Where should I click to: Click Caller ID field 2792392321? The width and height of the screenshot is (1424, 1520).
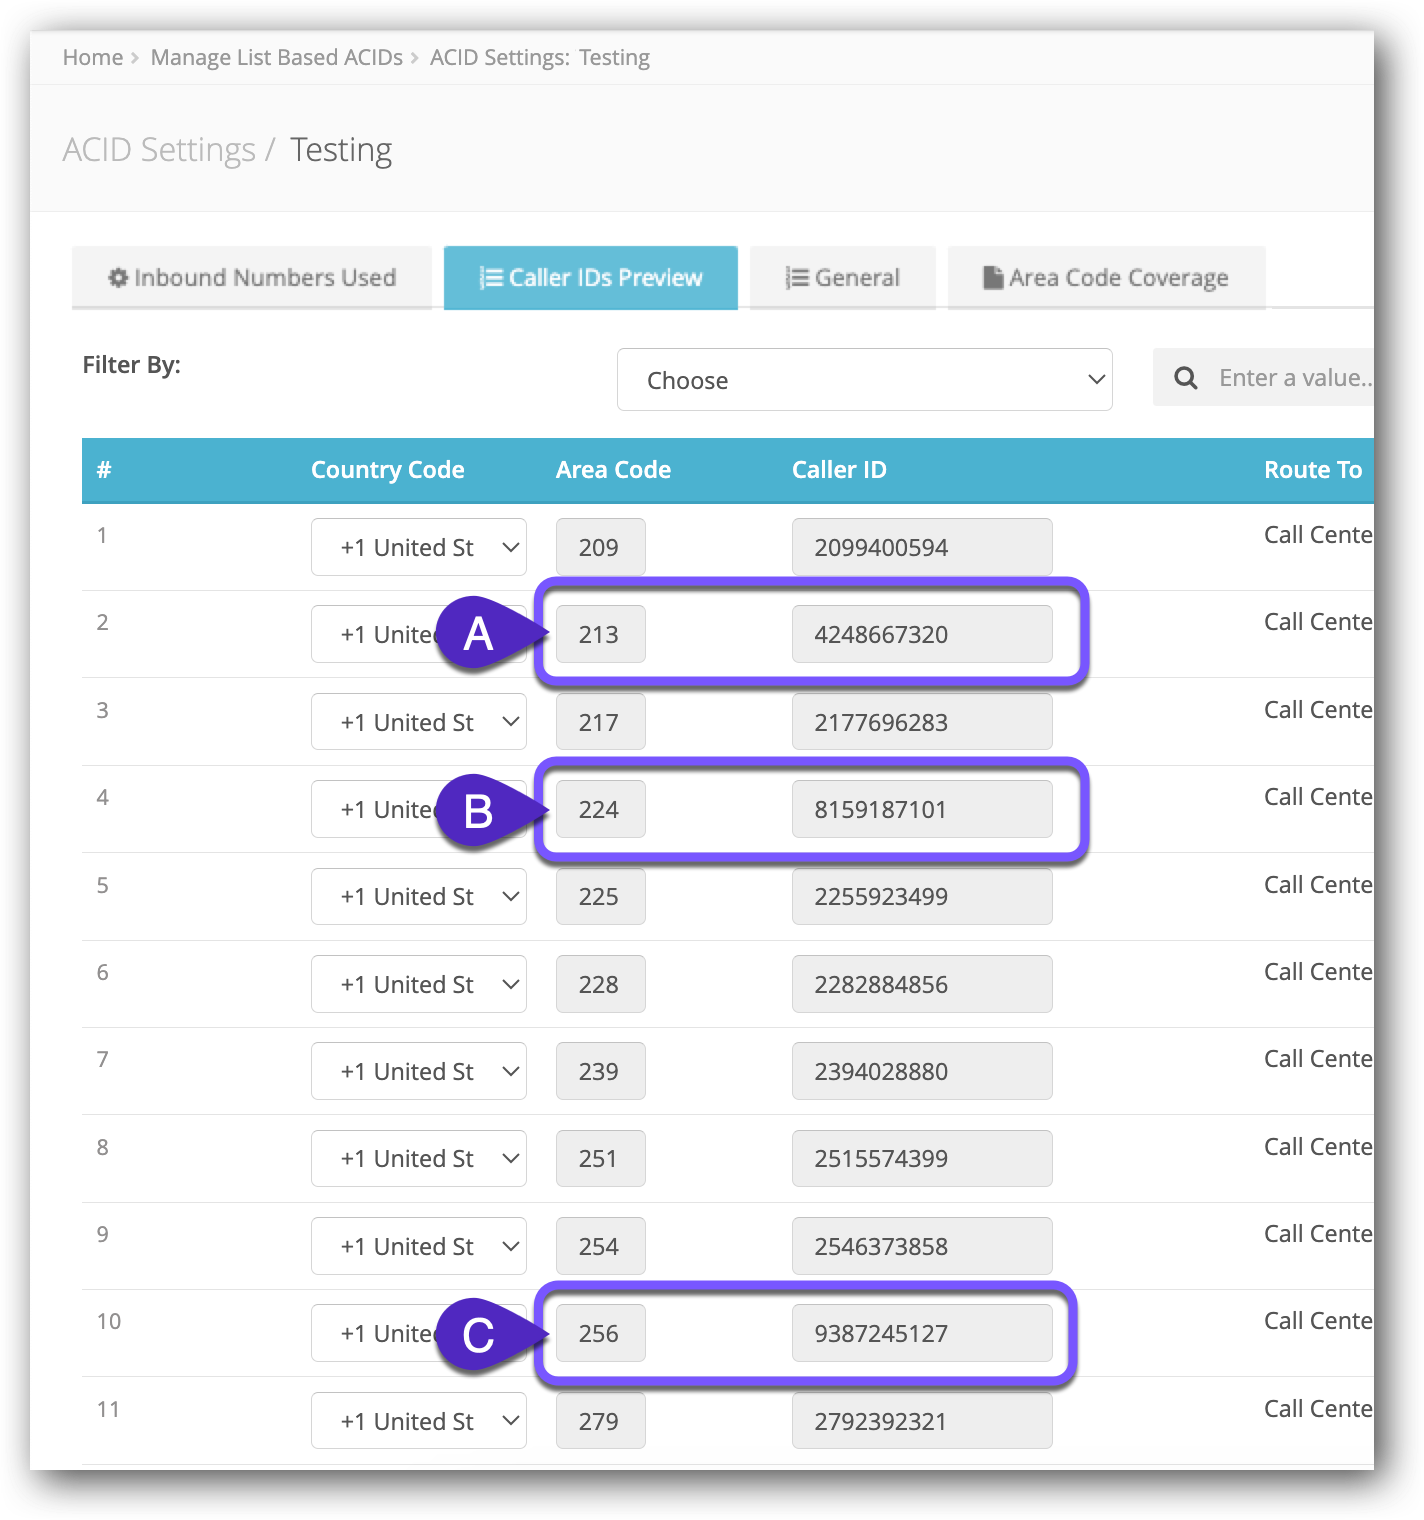click(x=922, y=1421)
